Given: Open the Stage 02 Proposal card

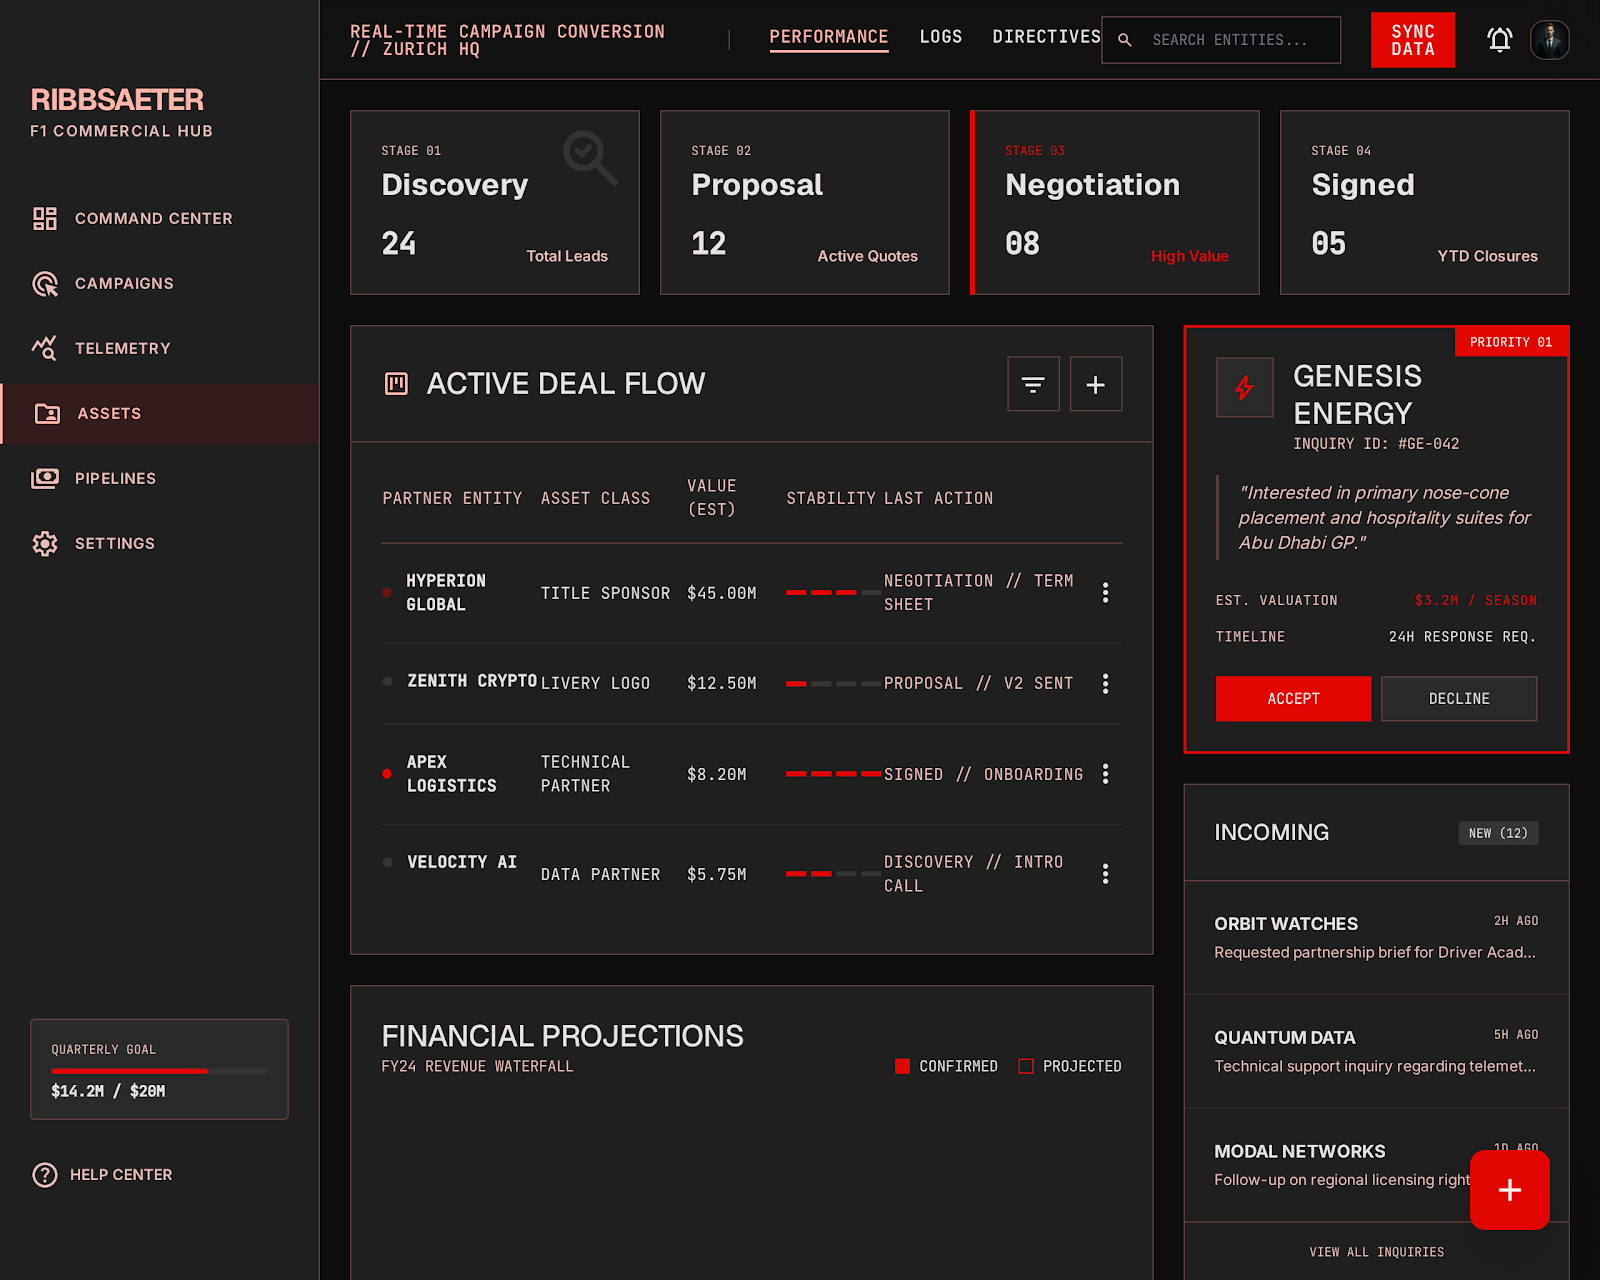Looking at the screenshot, I should 805,202.
